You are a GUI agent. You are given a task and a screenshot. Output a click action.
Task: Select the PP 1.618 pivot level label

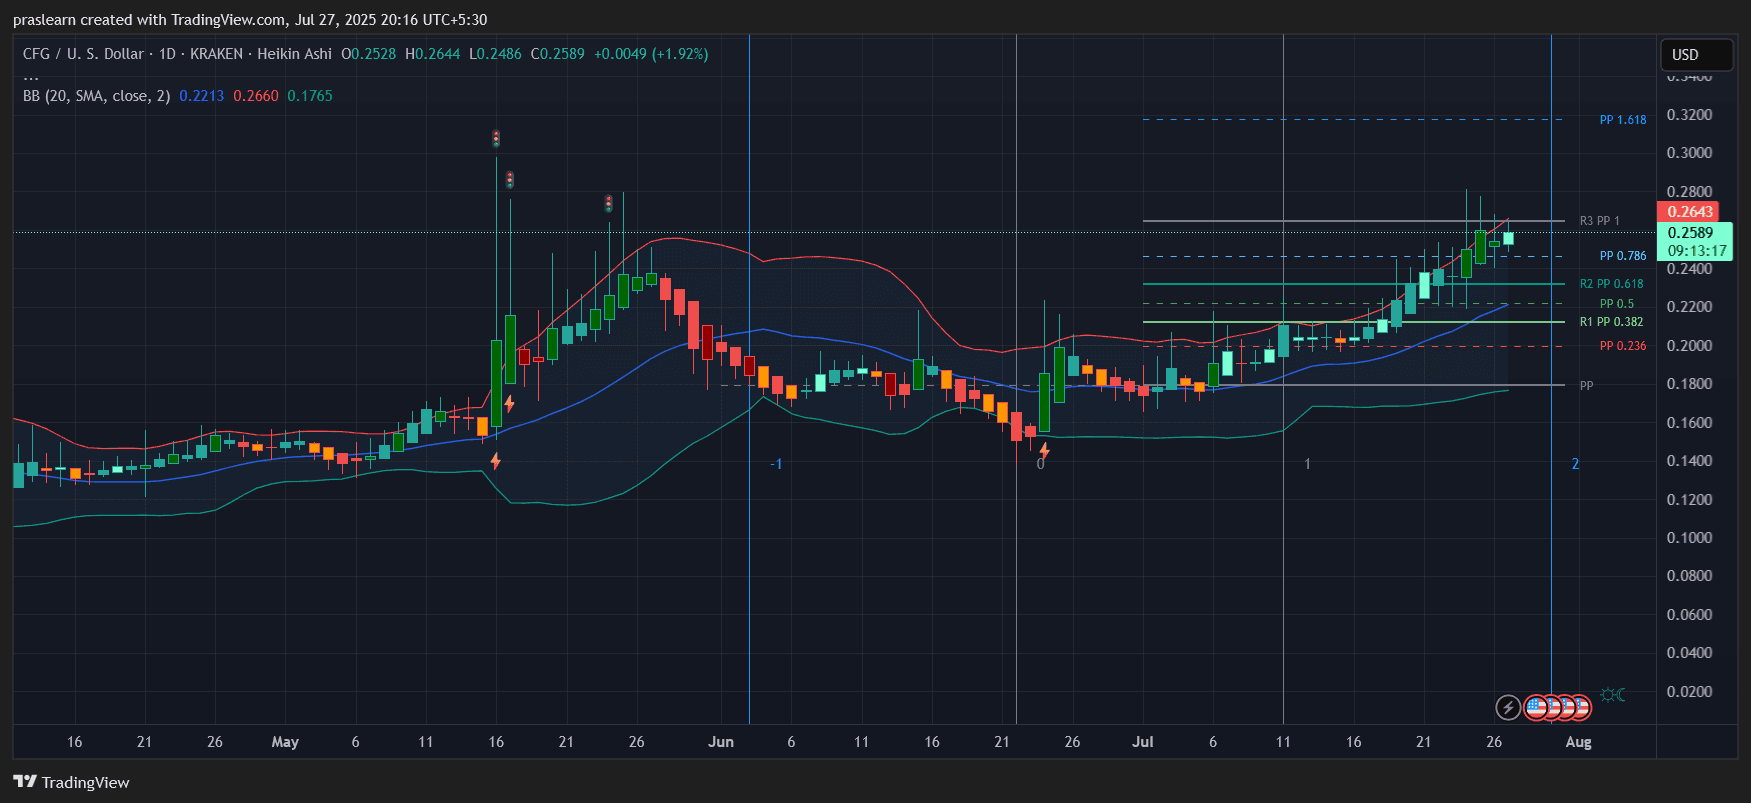click(x=1622, y=120)
